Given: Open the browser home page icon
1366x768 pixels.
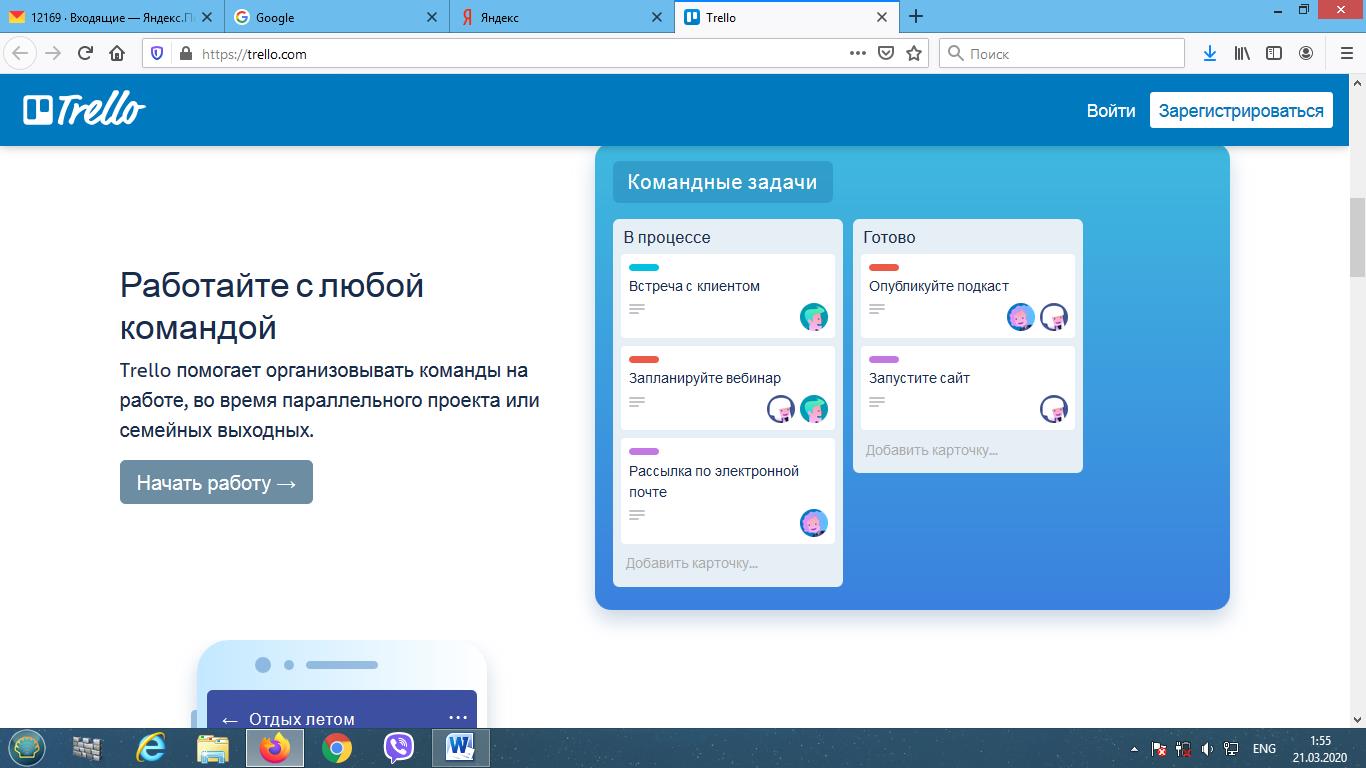Looking at the screenshot, I should (117, 54).
